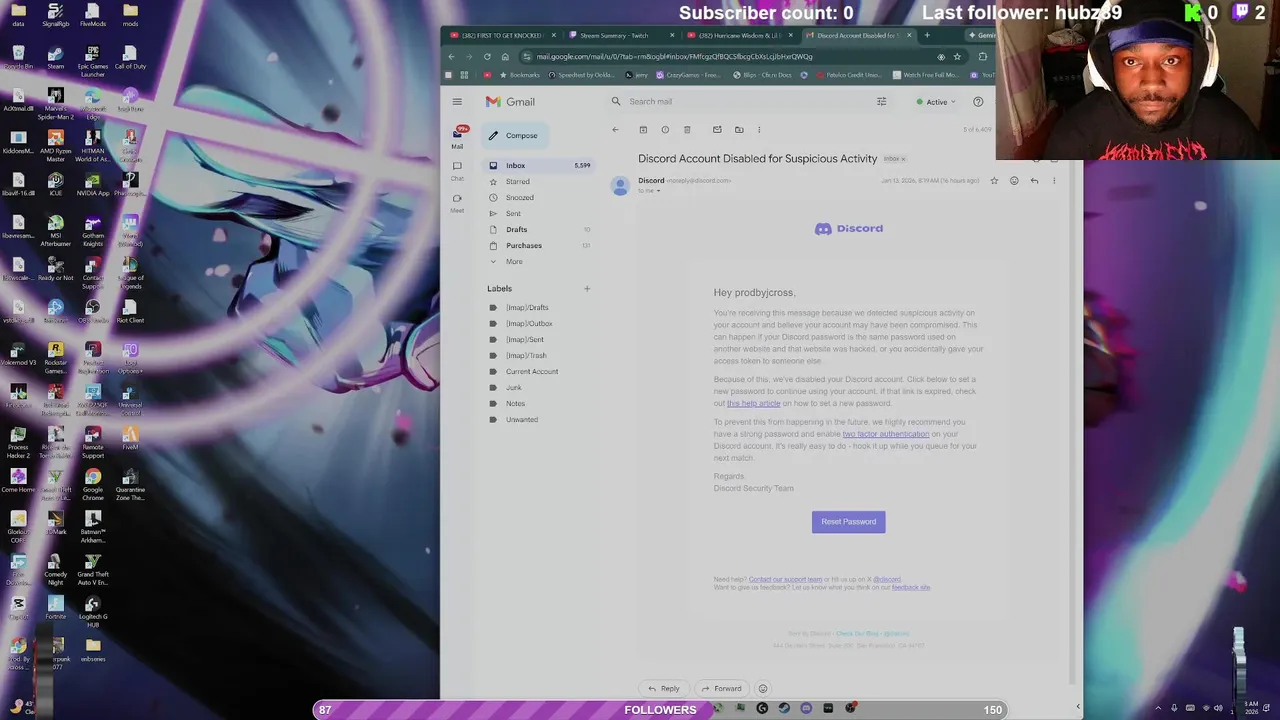Viewport: 1280px width, 720px height.
Task: Open 'Contact our support team' link
Action: pos(785,579)
